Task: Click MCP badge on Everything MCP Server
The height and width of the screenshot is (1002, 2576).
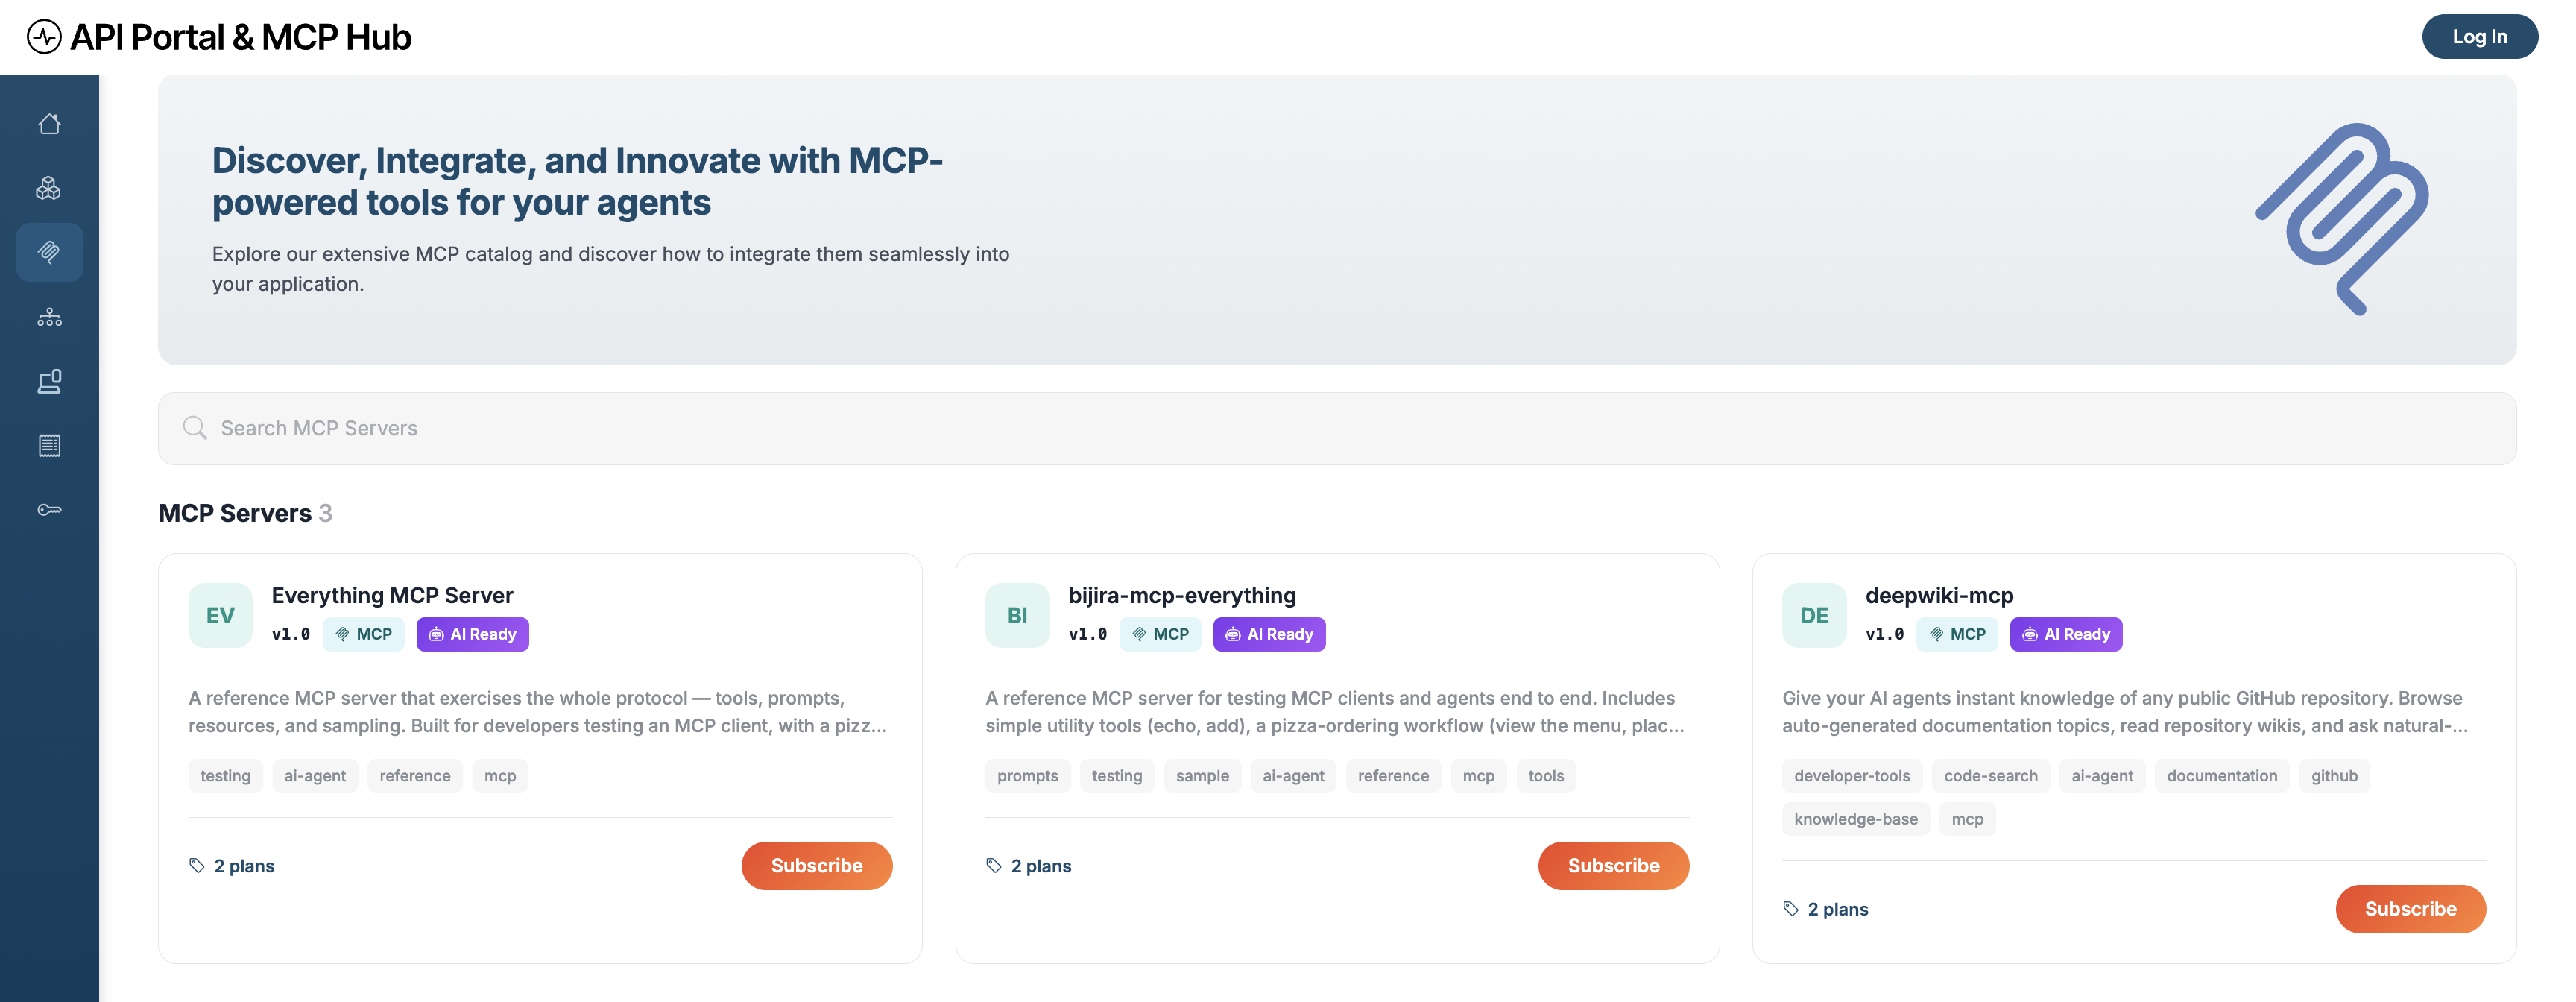Action: [x=363, y=634]
